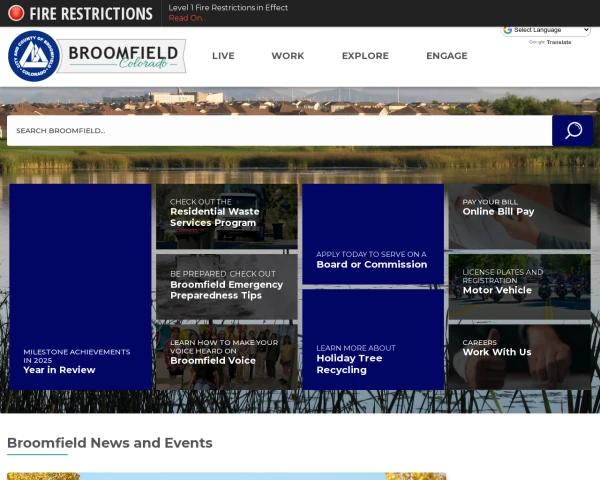Click the magnifying glass search button

573,131
